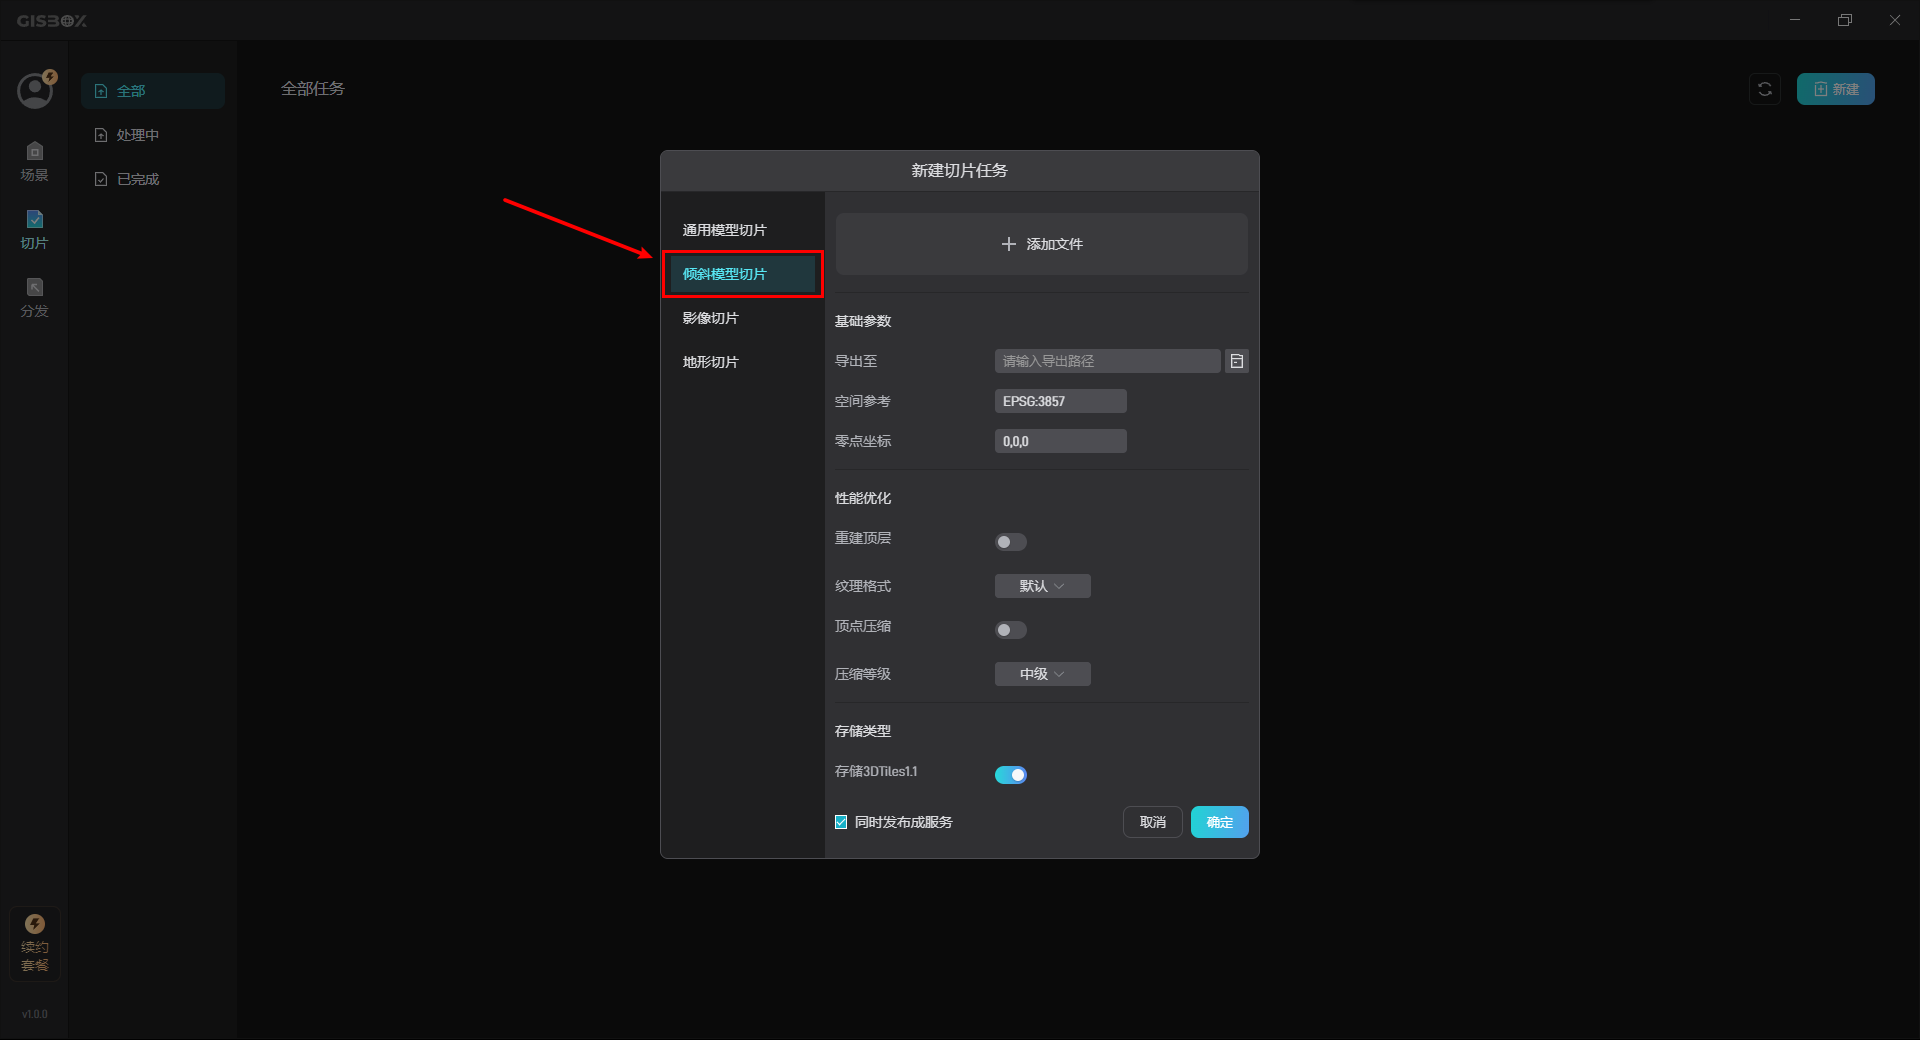
Task: Click the GISBOX logo
Action: 52,20
